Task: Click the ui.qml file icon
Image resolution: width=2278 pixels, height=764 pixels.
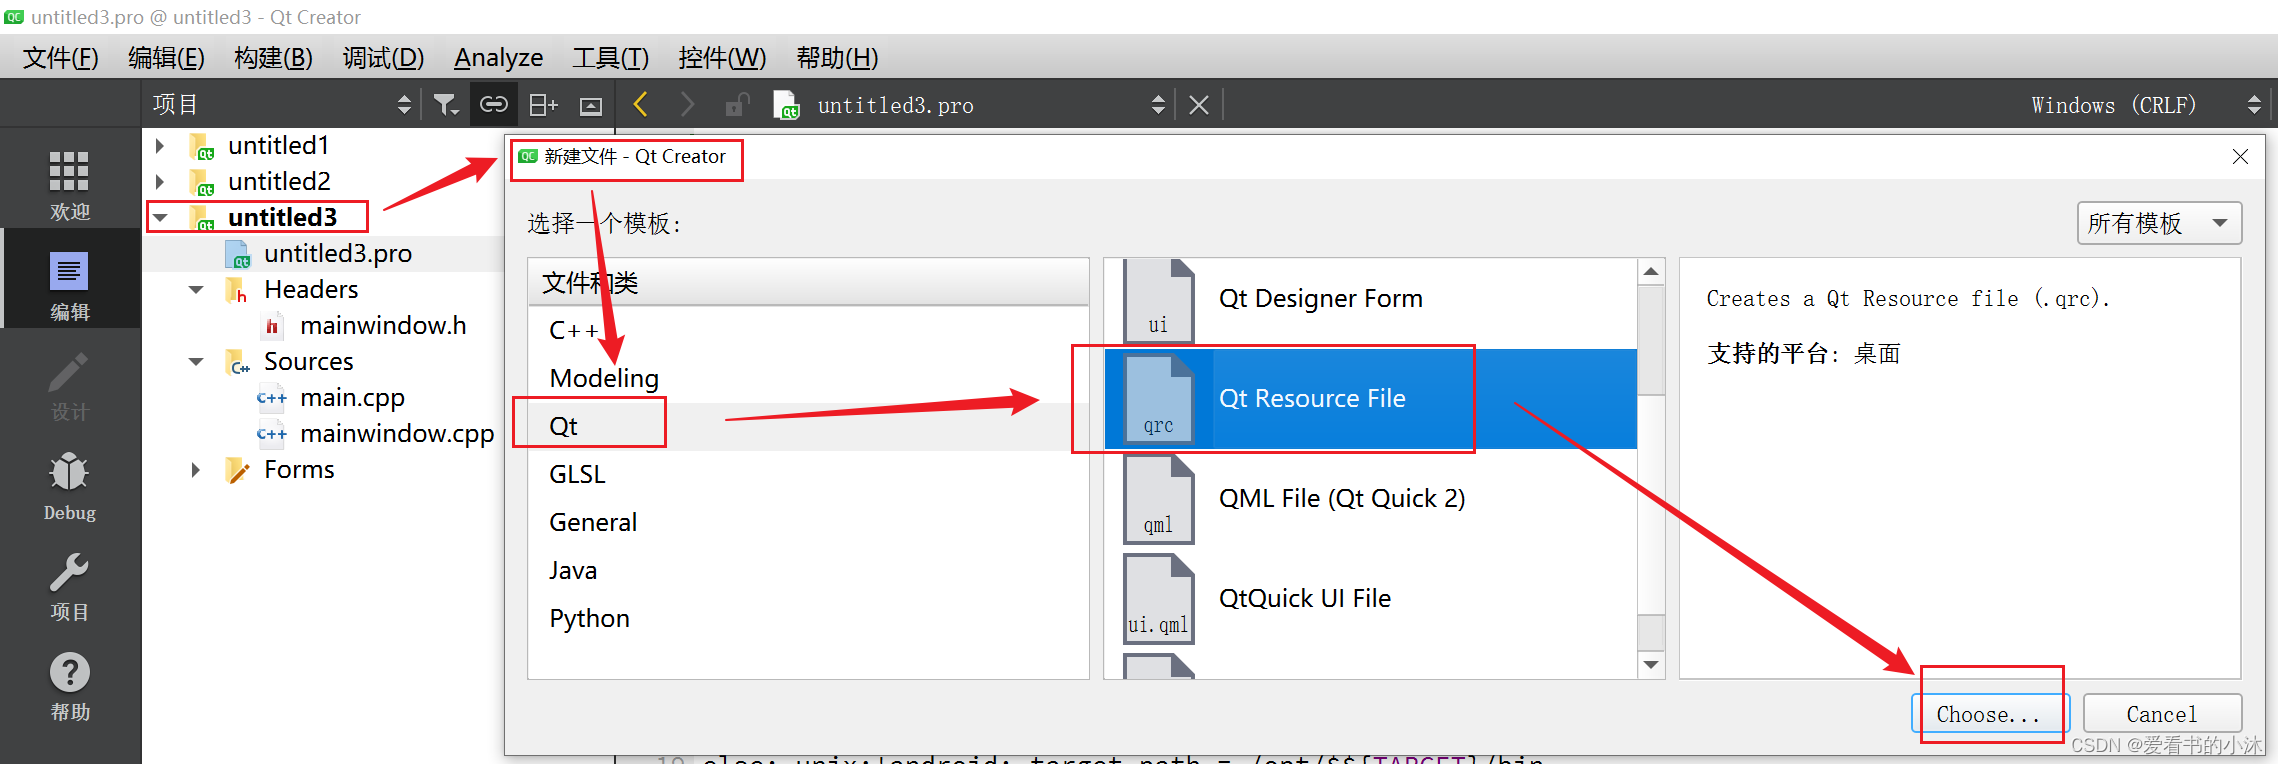Action: [1158, 599]
